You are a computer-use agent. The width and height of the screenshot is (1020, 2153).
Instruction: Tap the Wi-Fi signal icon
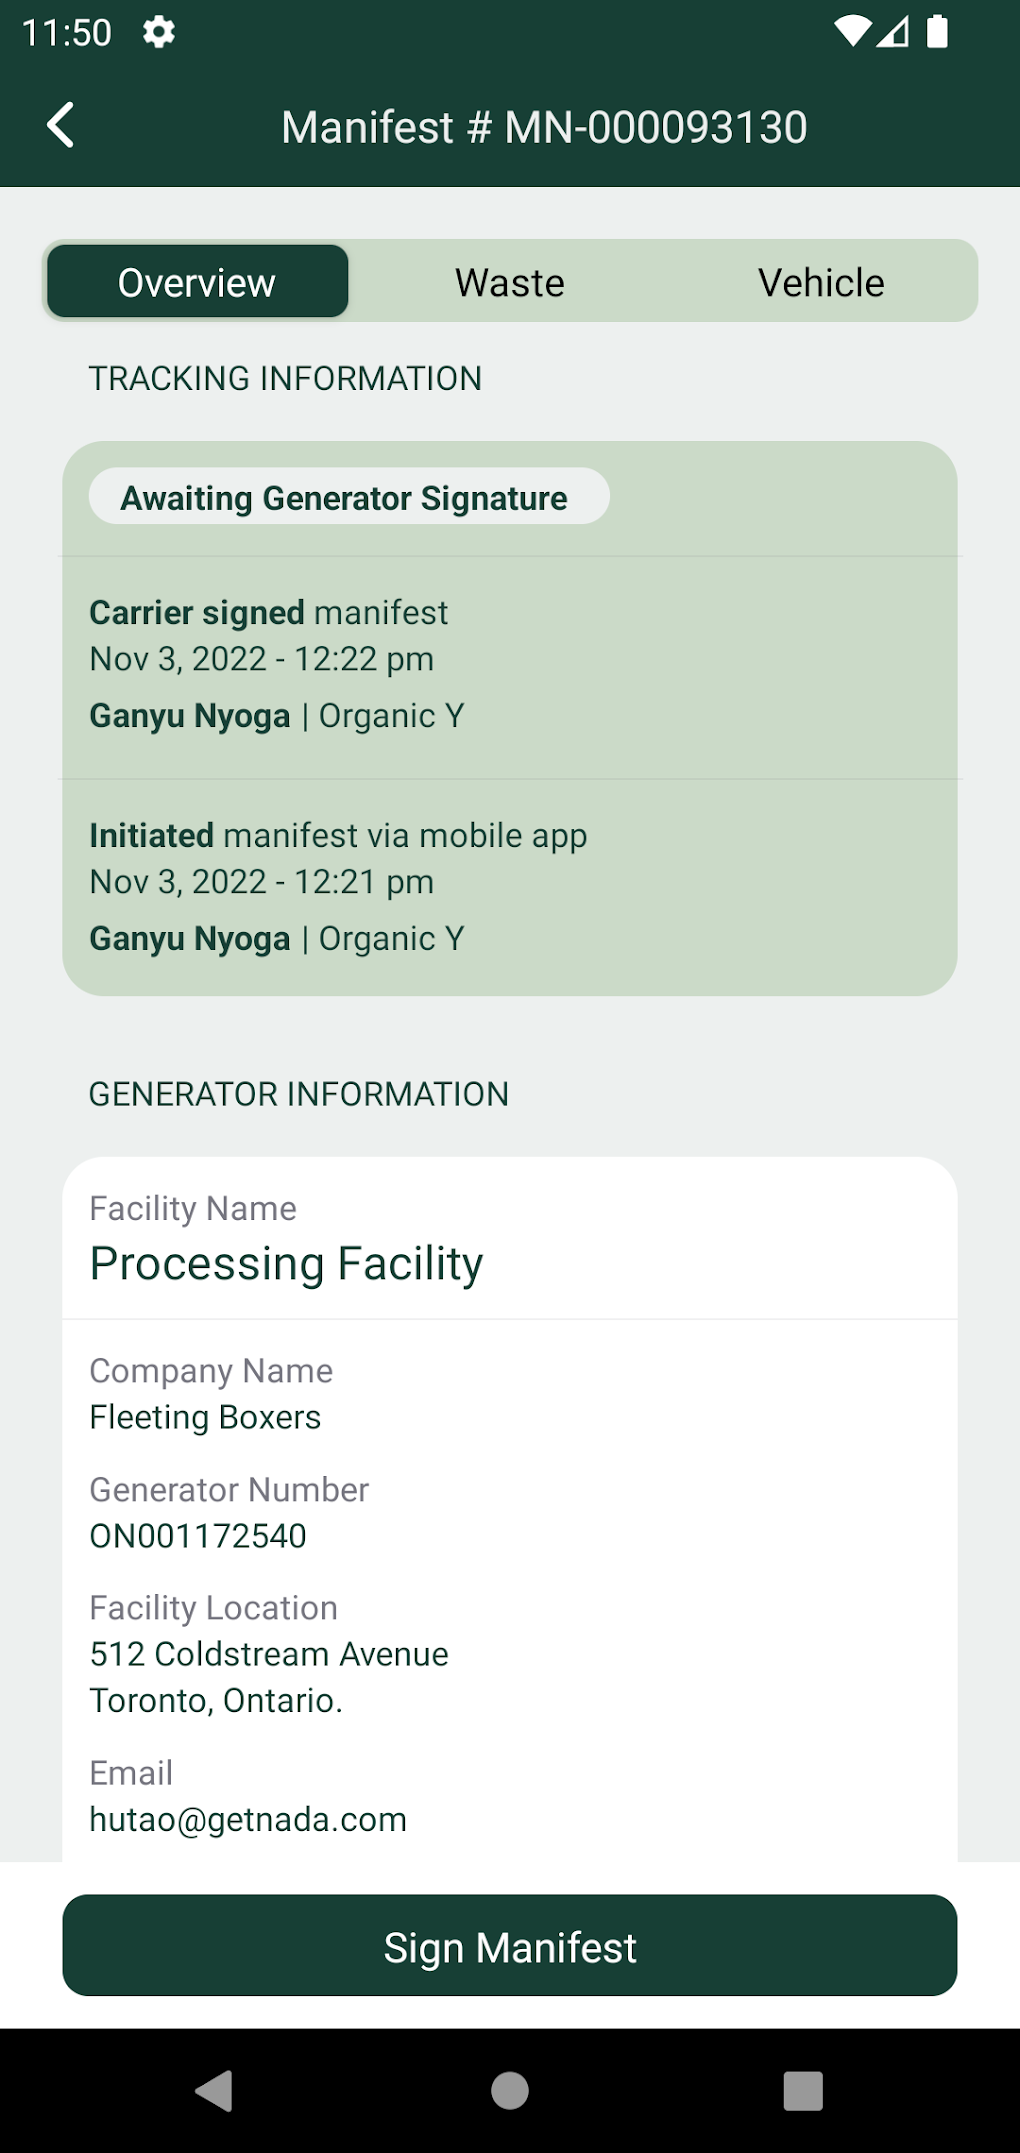pos(851,32)
